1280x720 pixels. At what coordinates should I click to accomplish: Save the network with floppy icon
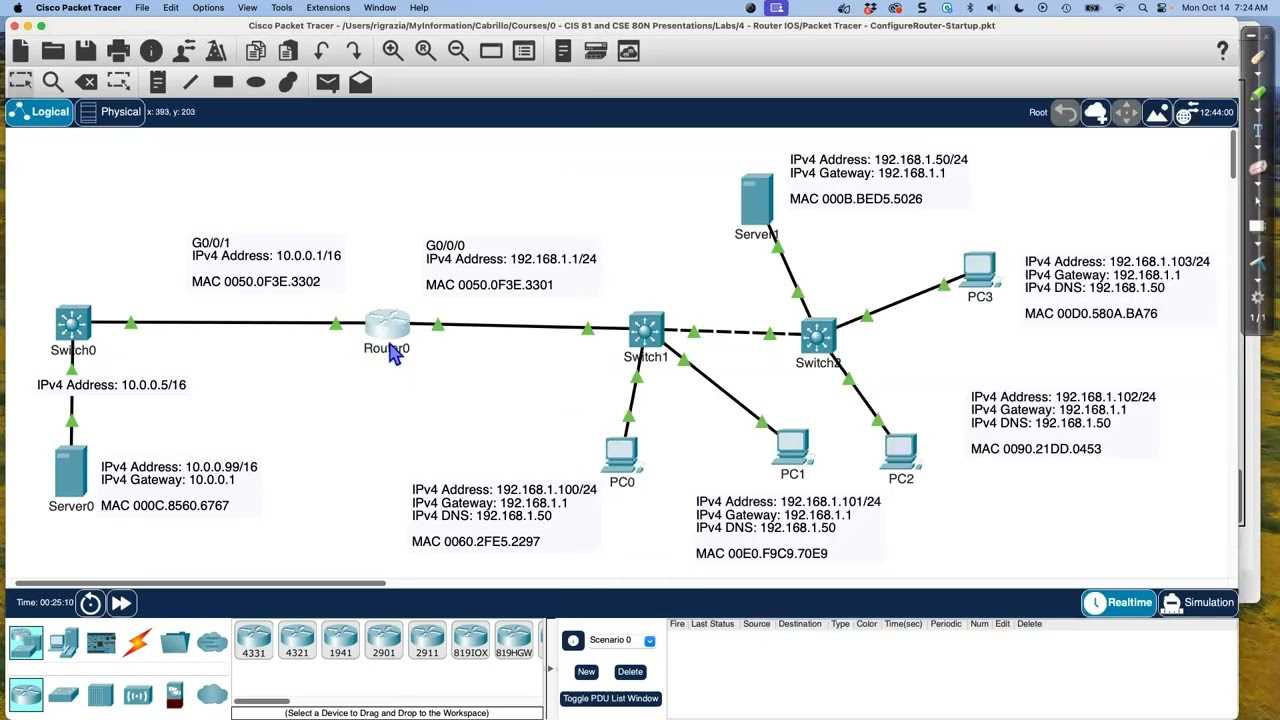(x=85, y=51)
